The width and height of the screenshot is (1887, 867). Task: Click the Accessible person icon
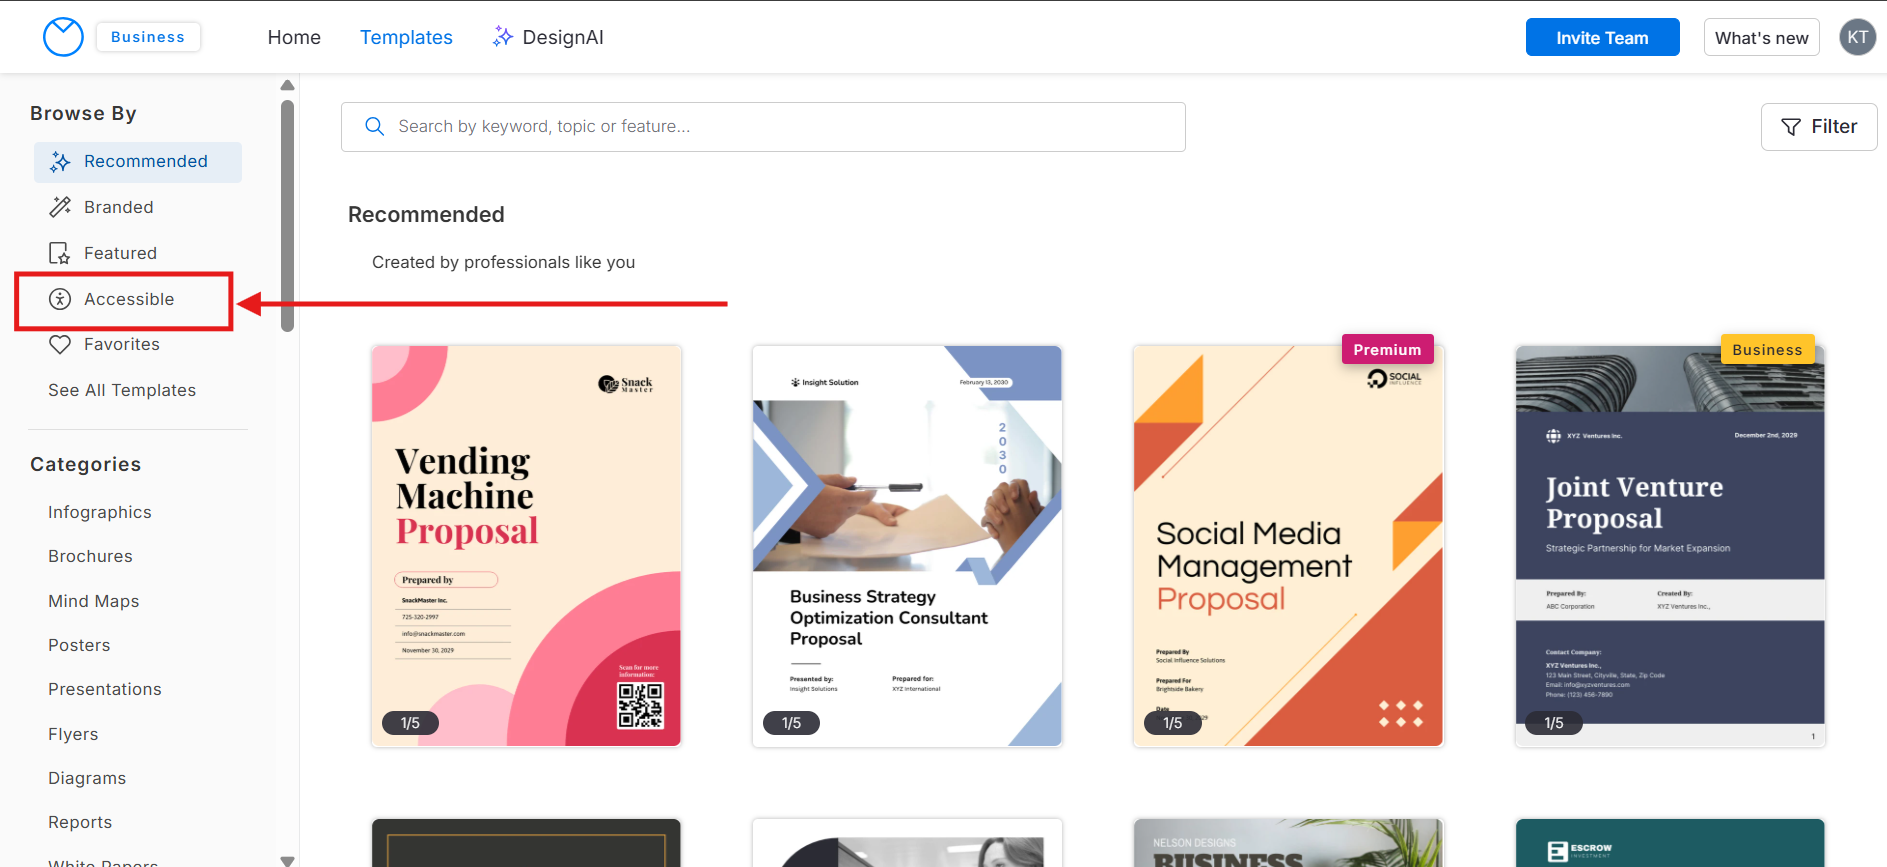pyautogui.click(x=60, y=299)
